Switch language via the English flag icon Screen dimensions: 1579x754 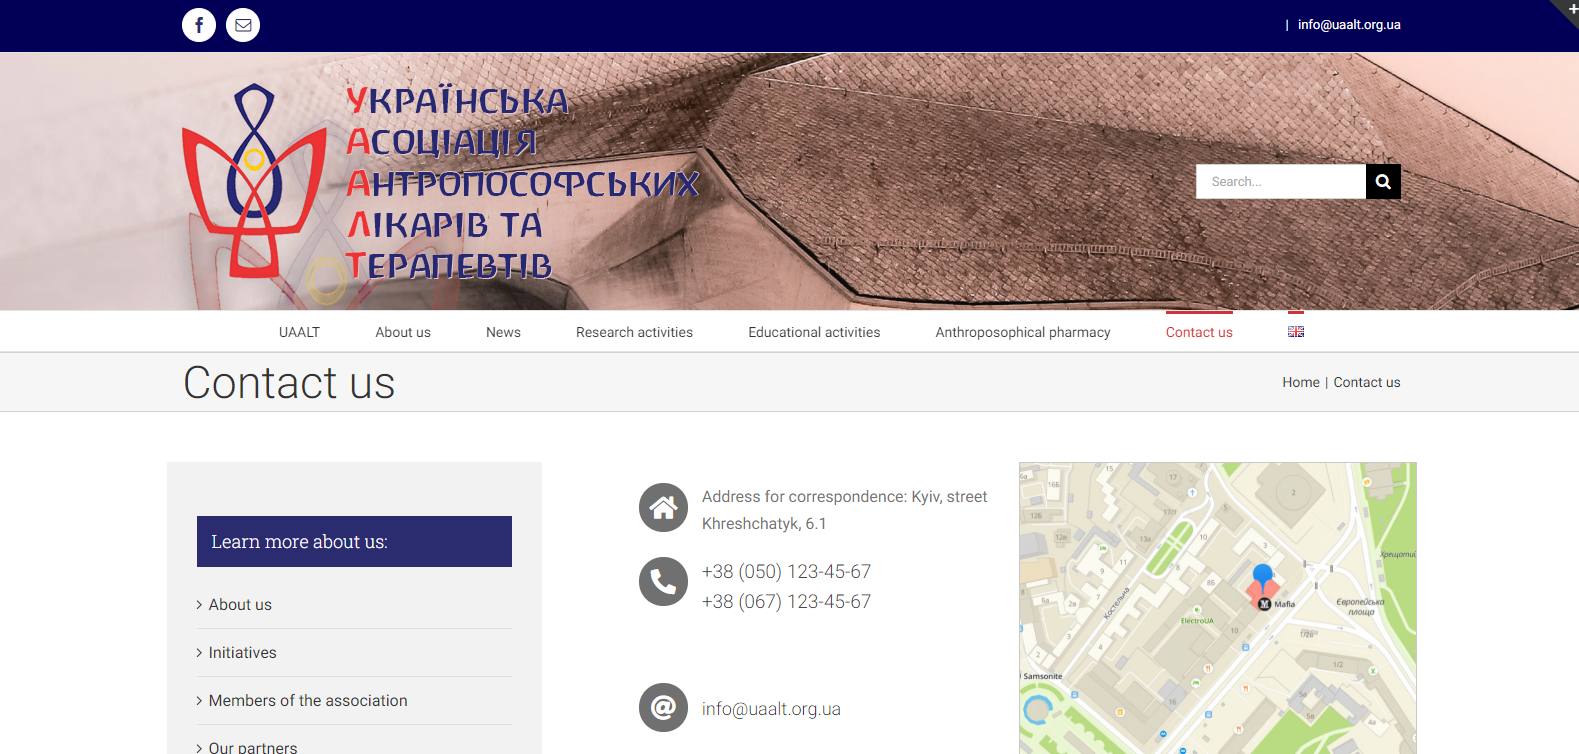pyautogui.click(x=1295, y=332)
